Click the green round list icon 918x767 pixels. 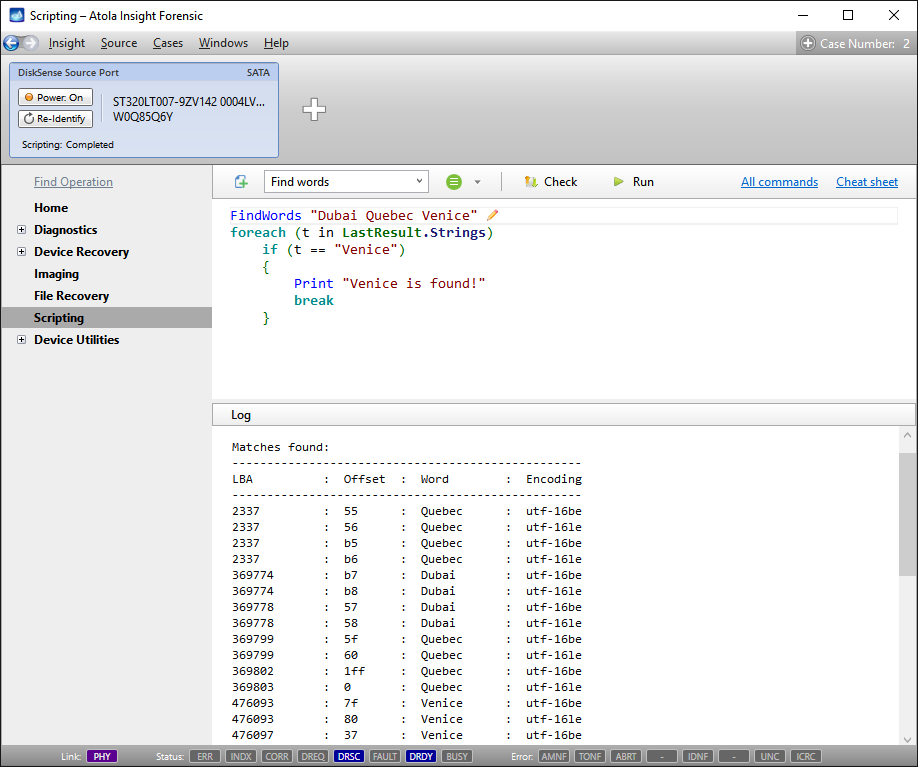point(454,182)
